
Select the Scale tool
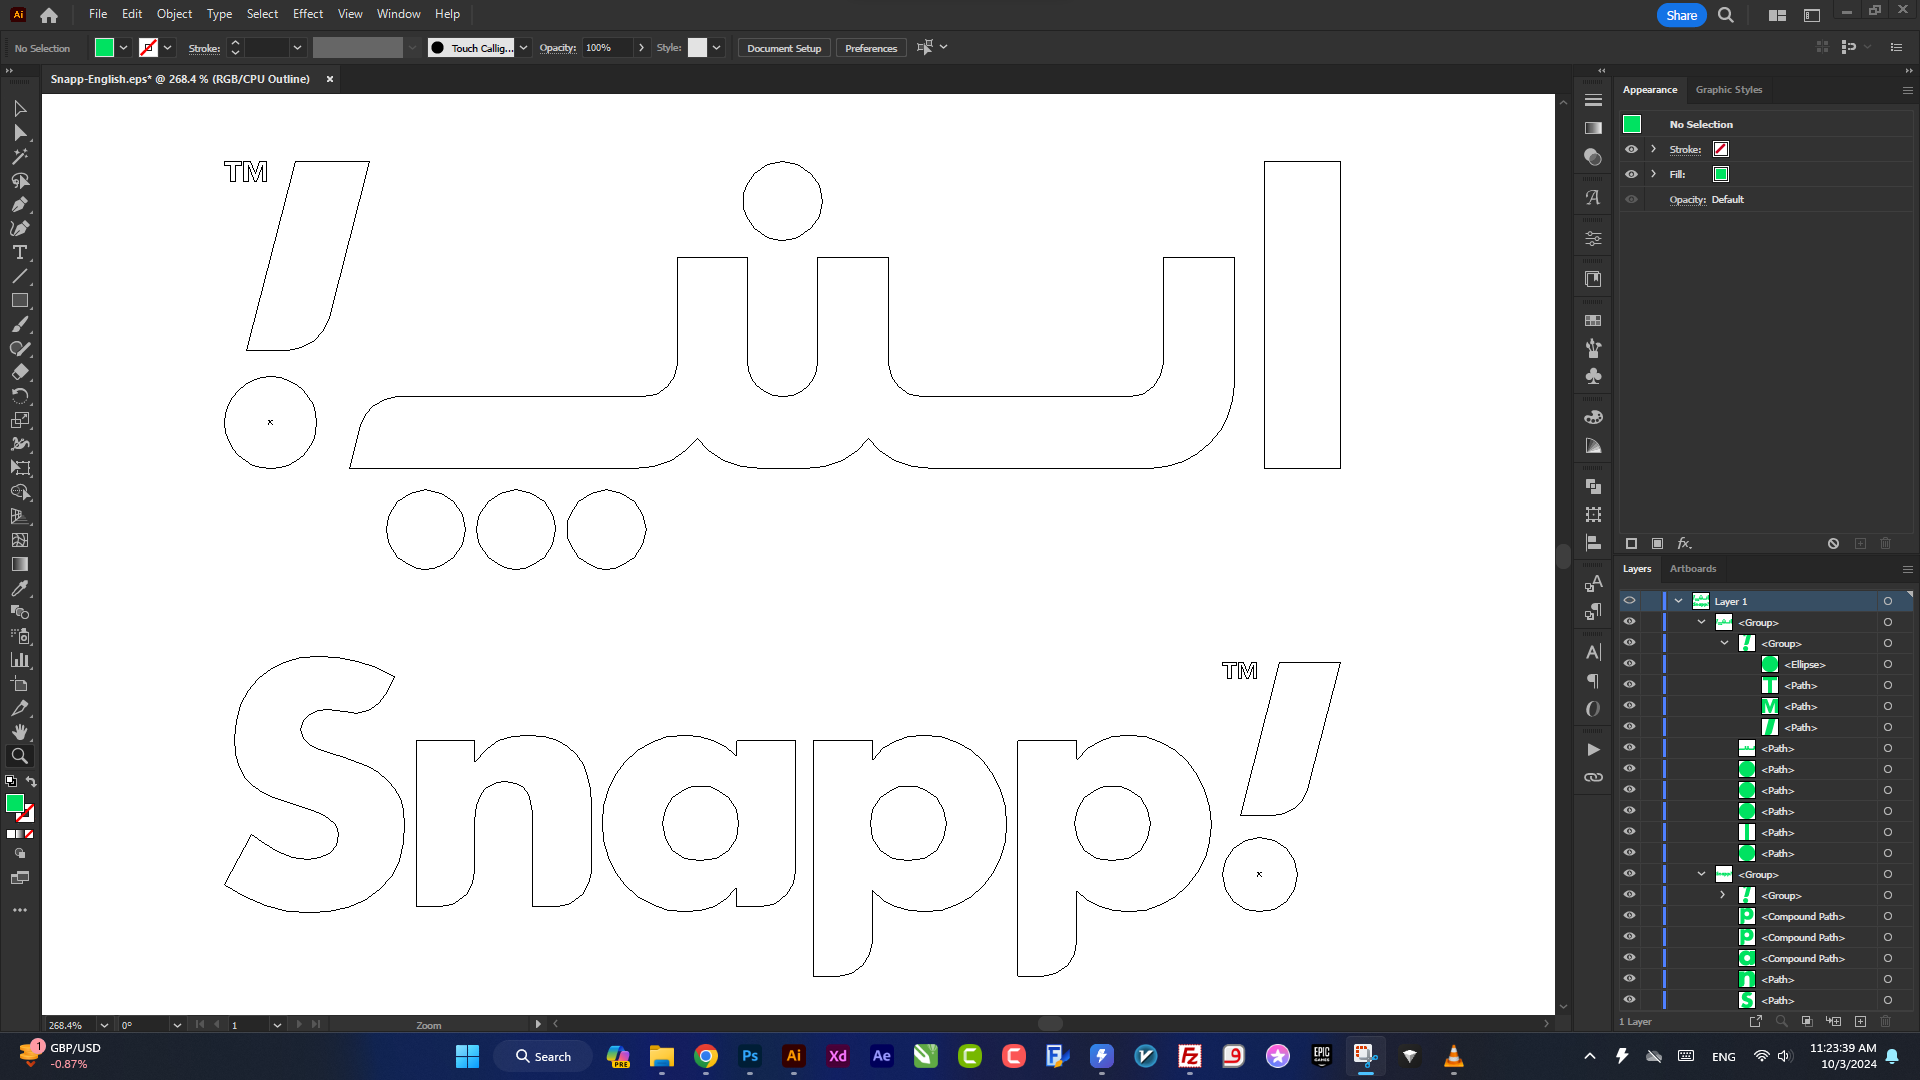(20, 419)
